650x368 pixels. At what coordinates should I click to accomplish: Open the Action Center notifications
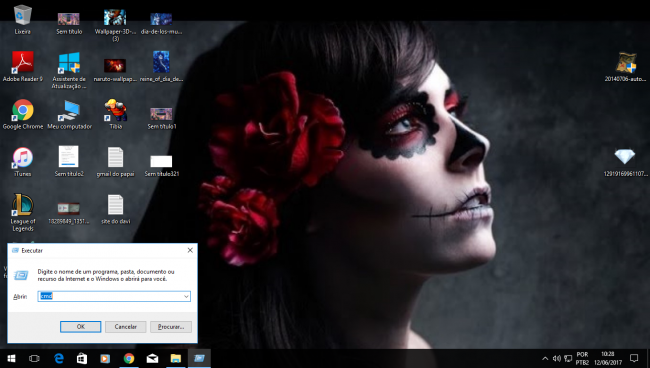pyautogui.click(x=634, y=358)
